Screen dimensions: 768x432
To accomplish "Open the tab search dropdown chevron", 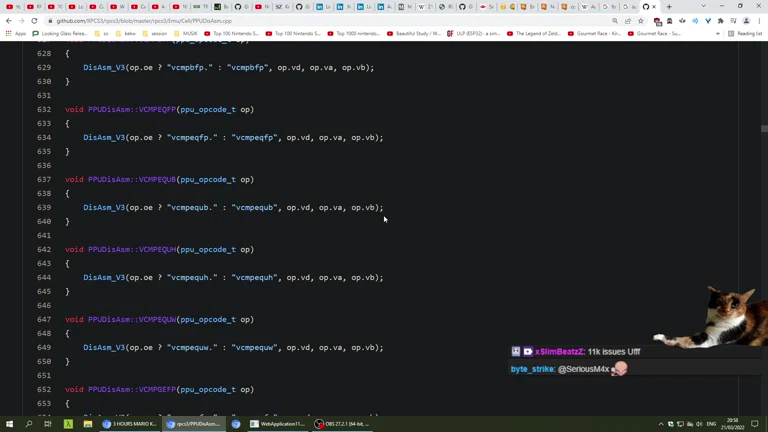I will coord(703,6).
